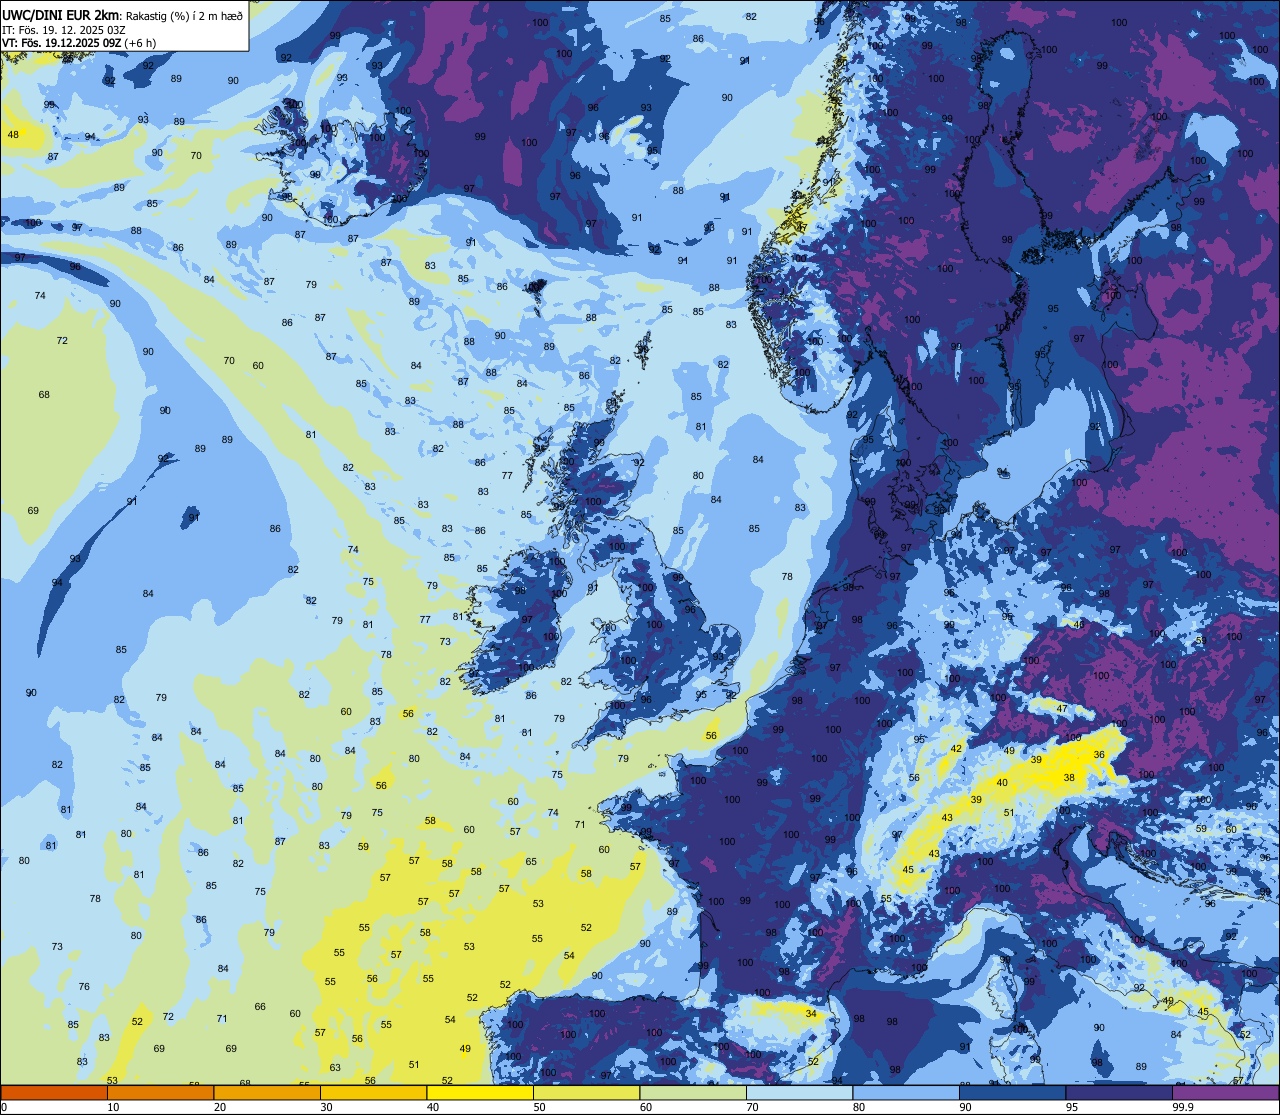Click the 10–20 legend color segment
The image size is (1280, 1115).
[x=160, y=1092]
